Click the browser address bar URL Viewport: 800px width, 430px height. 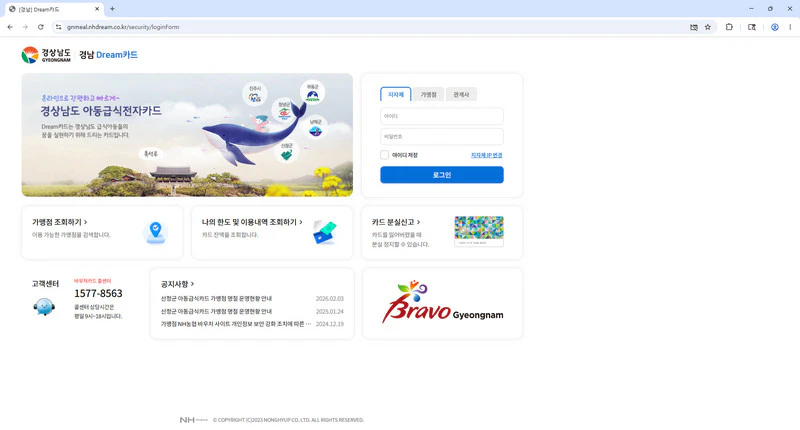click(123, 27)
